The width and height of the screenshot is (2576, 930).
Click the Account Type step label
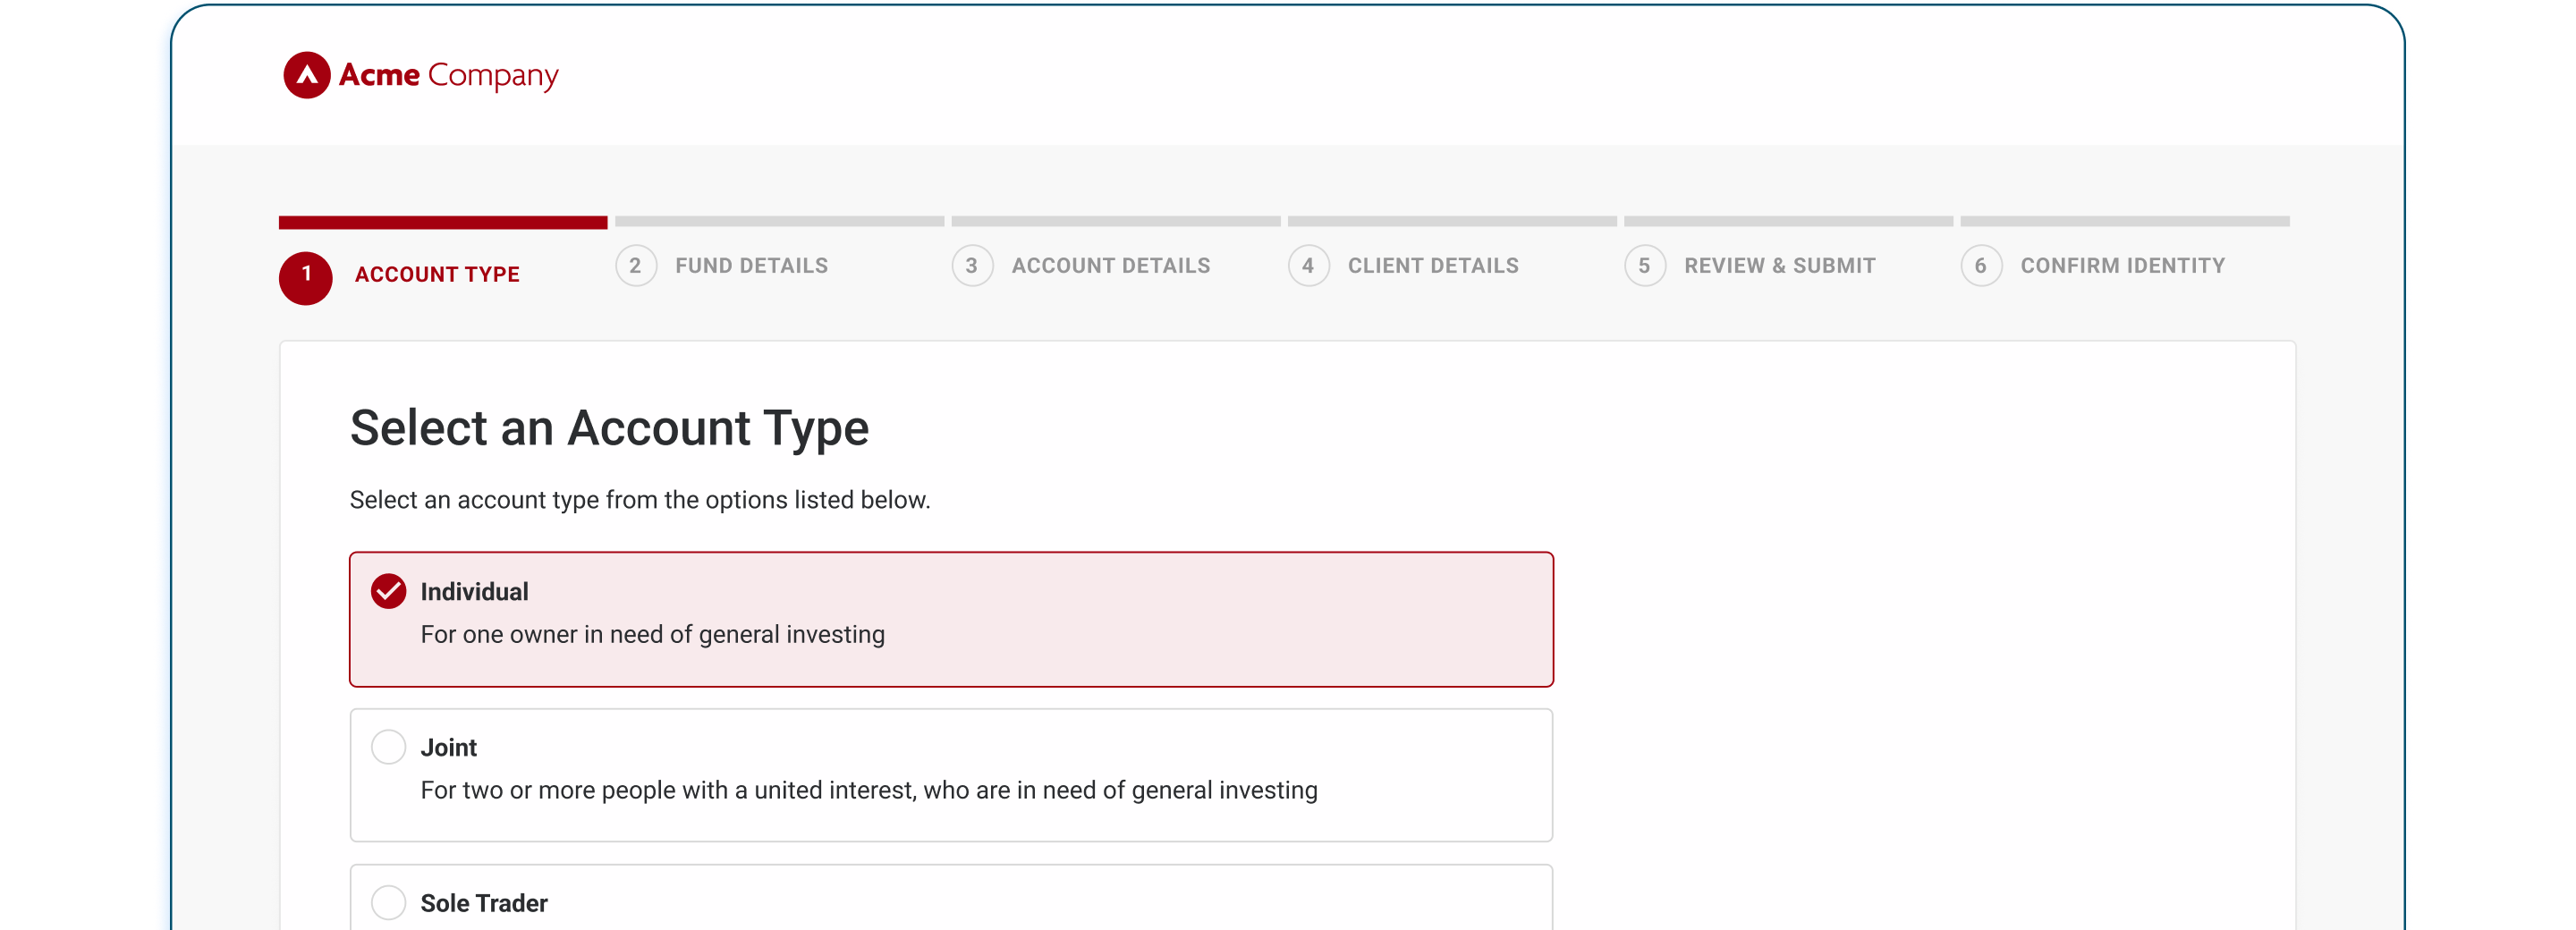coord(437,274)
